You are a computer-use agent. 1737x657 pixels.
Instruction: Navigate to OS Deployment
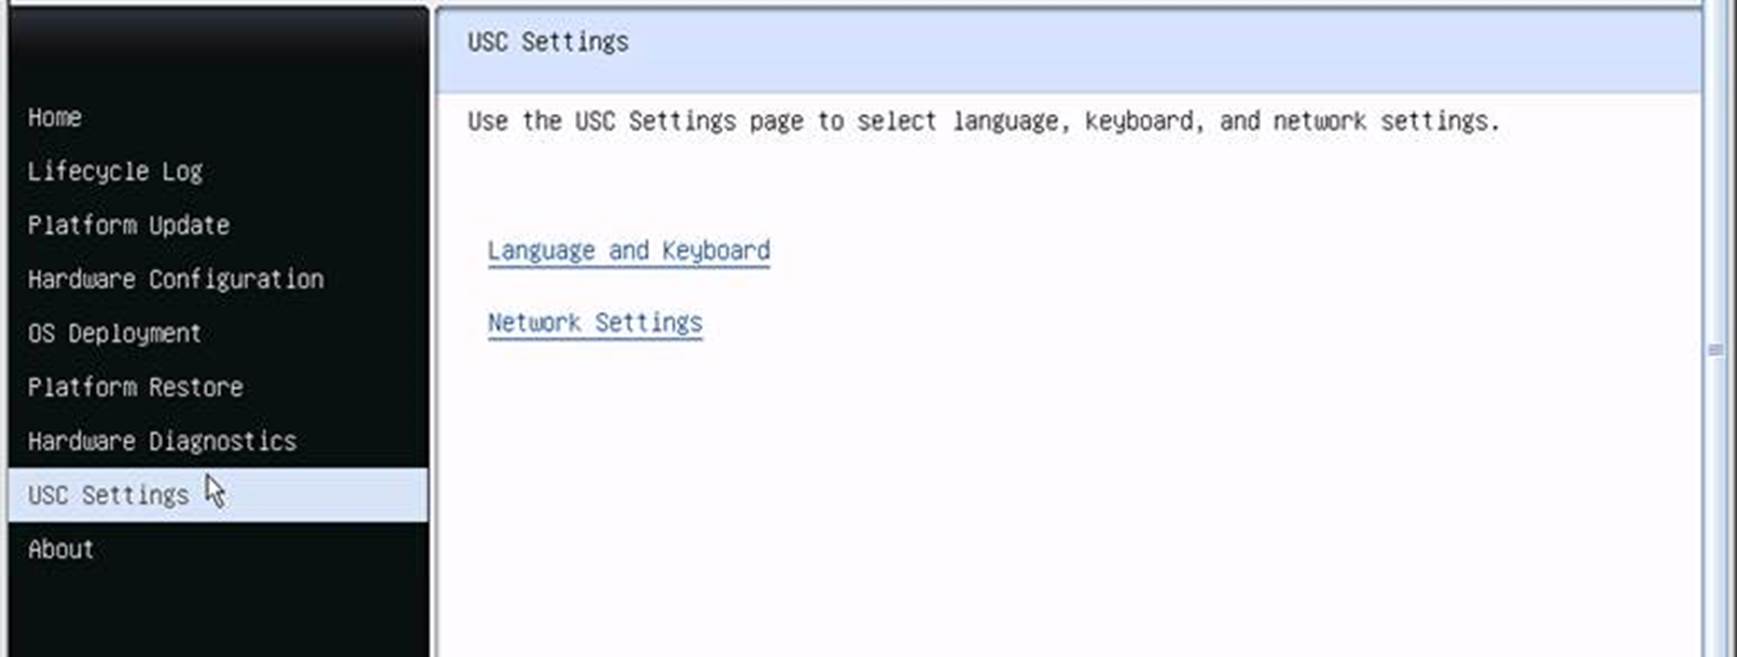114,334
